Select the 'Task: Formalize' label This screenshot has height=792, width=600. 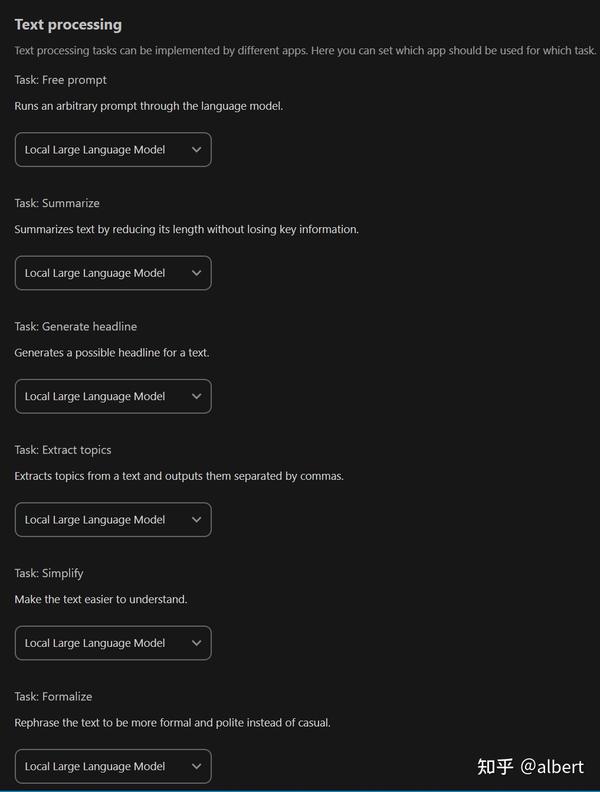tap(53, 697)
